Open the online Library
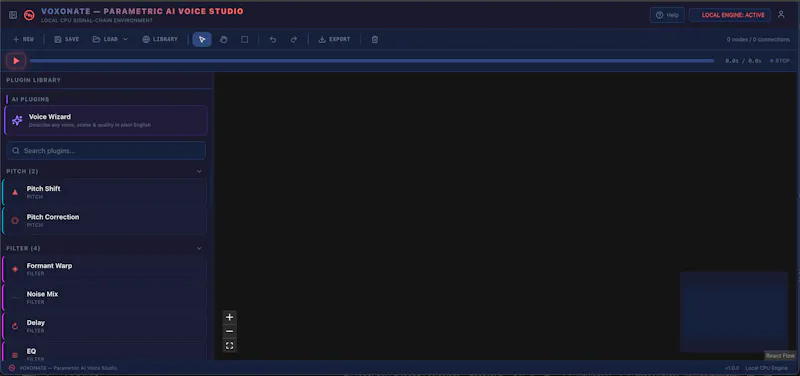 click(160, 39)
